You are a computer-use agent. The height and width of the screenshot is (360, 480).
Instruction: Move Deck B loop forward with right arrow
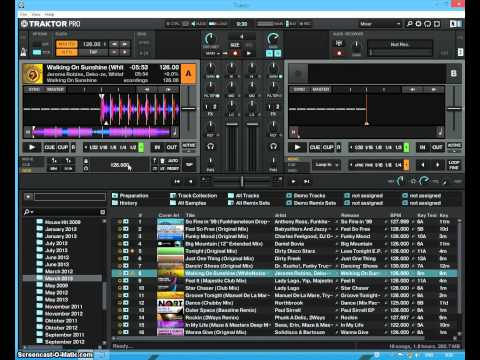coord(437,165)
